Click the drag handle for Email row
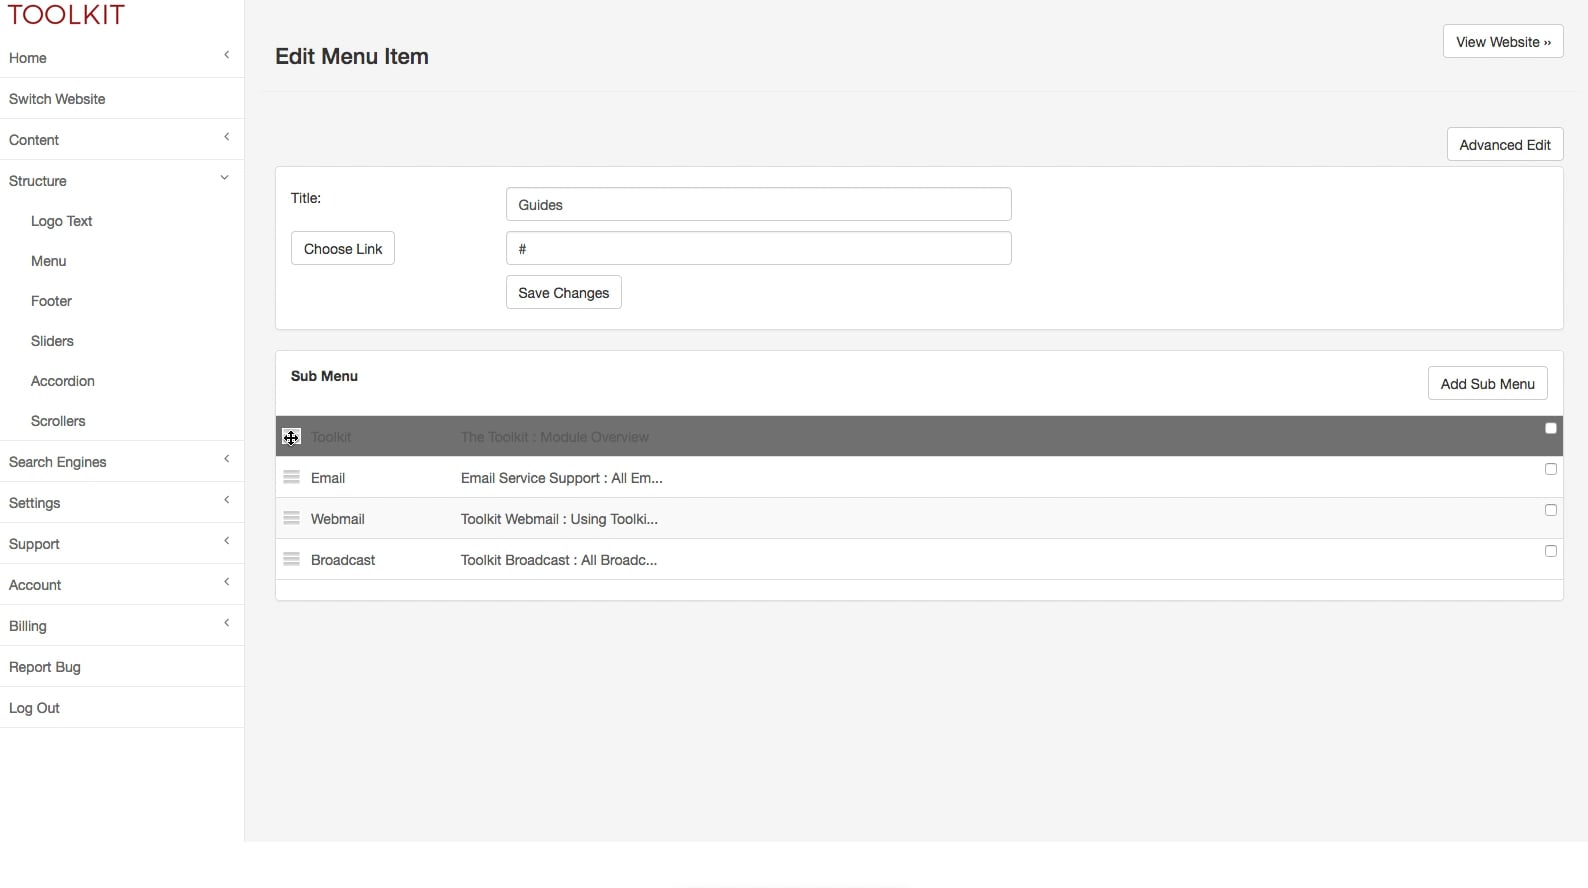 pos(292,477)
